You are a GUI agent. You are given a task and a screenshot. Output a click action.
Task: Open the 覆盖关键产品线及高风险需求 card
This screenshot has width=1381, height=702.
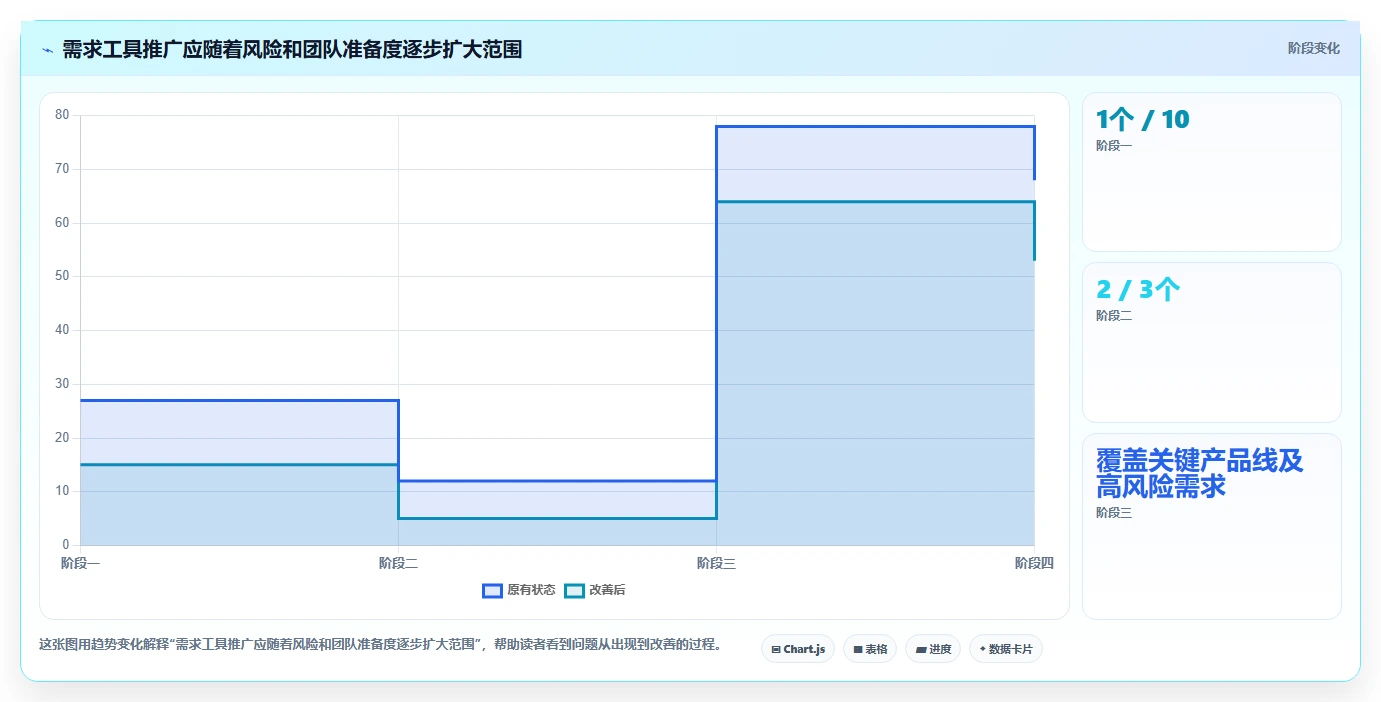tap(1212, 527)
